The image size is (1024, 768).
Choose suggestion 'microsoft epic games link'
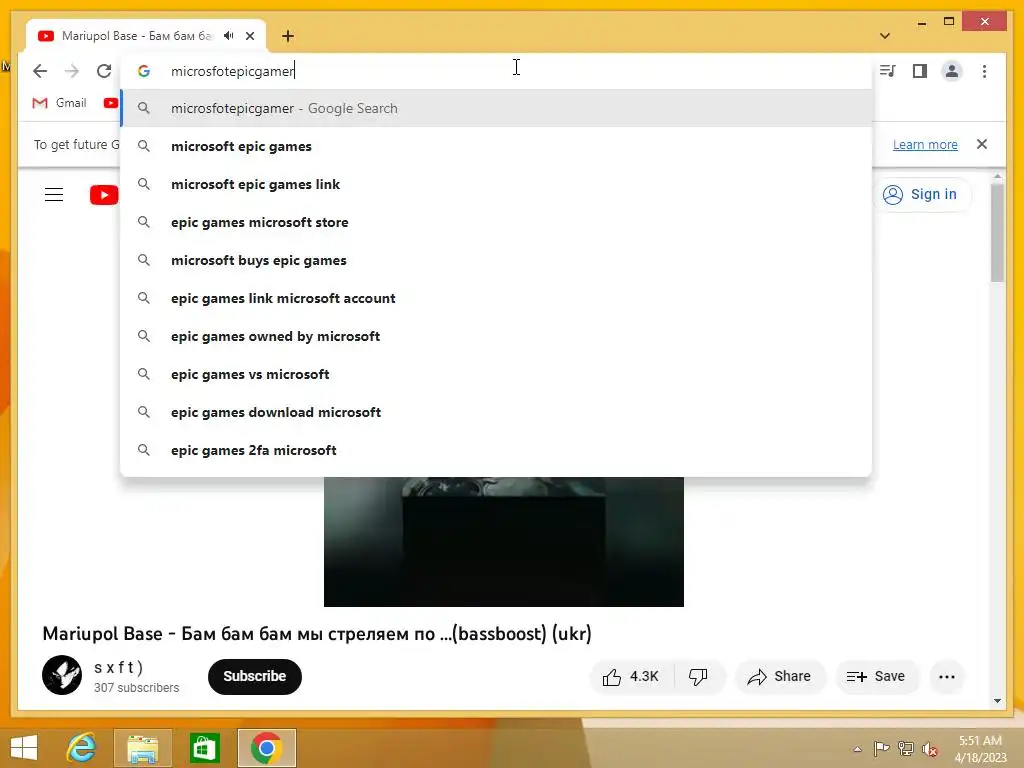click(496, 184)
